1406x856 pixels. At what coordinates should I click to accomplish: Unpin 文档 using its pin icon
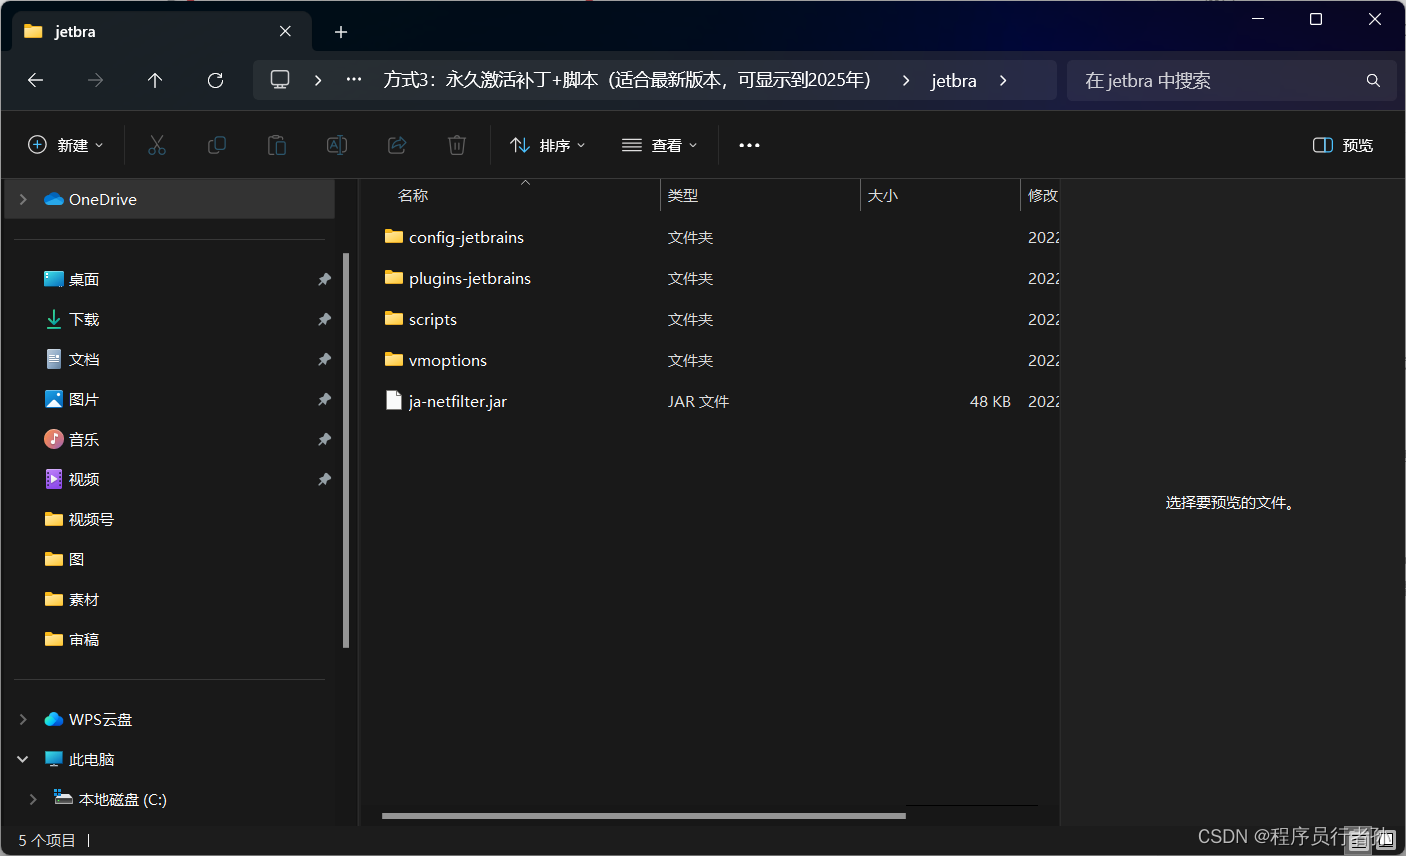click(324, 359)
